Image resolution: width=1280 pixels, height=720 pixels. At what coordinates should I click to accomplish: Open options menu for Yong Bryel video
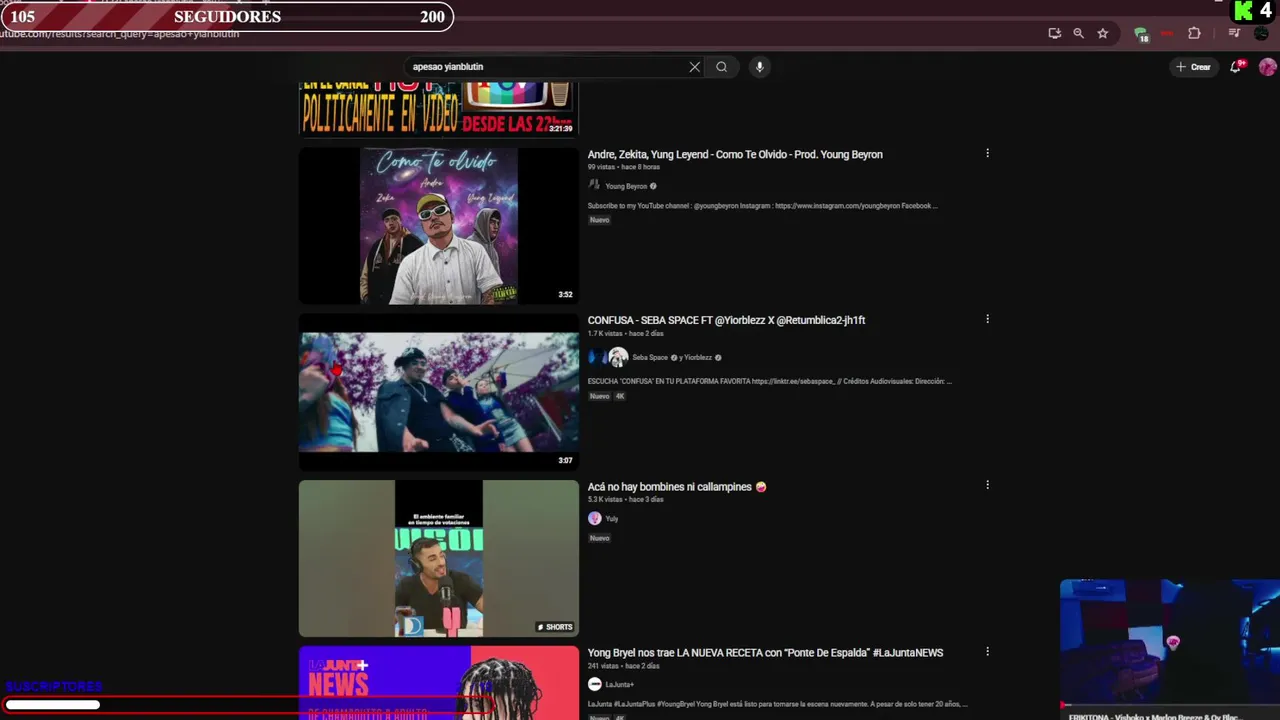987,652
